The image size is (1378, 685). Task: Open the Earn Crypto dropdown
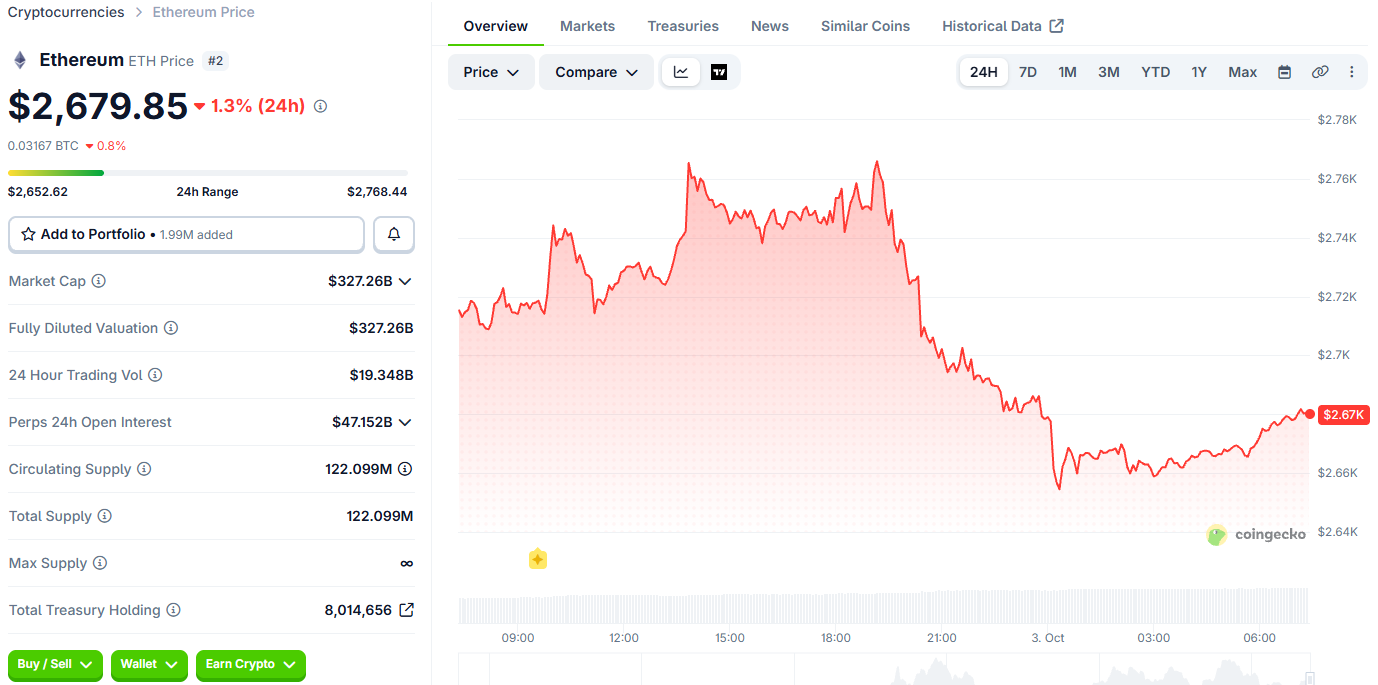(251, 664)
